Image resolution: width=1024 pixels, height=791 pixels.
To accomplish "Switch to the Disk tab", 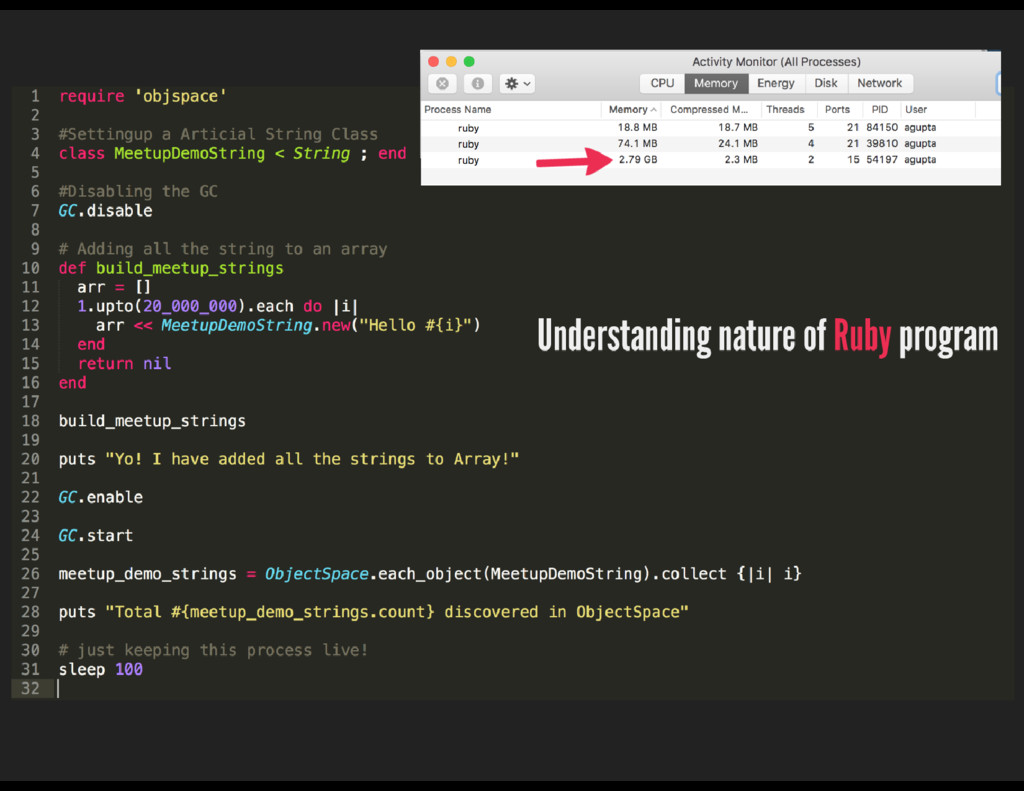I will tap(825, 83).
